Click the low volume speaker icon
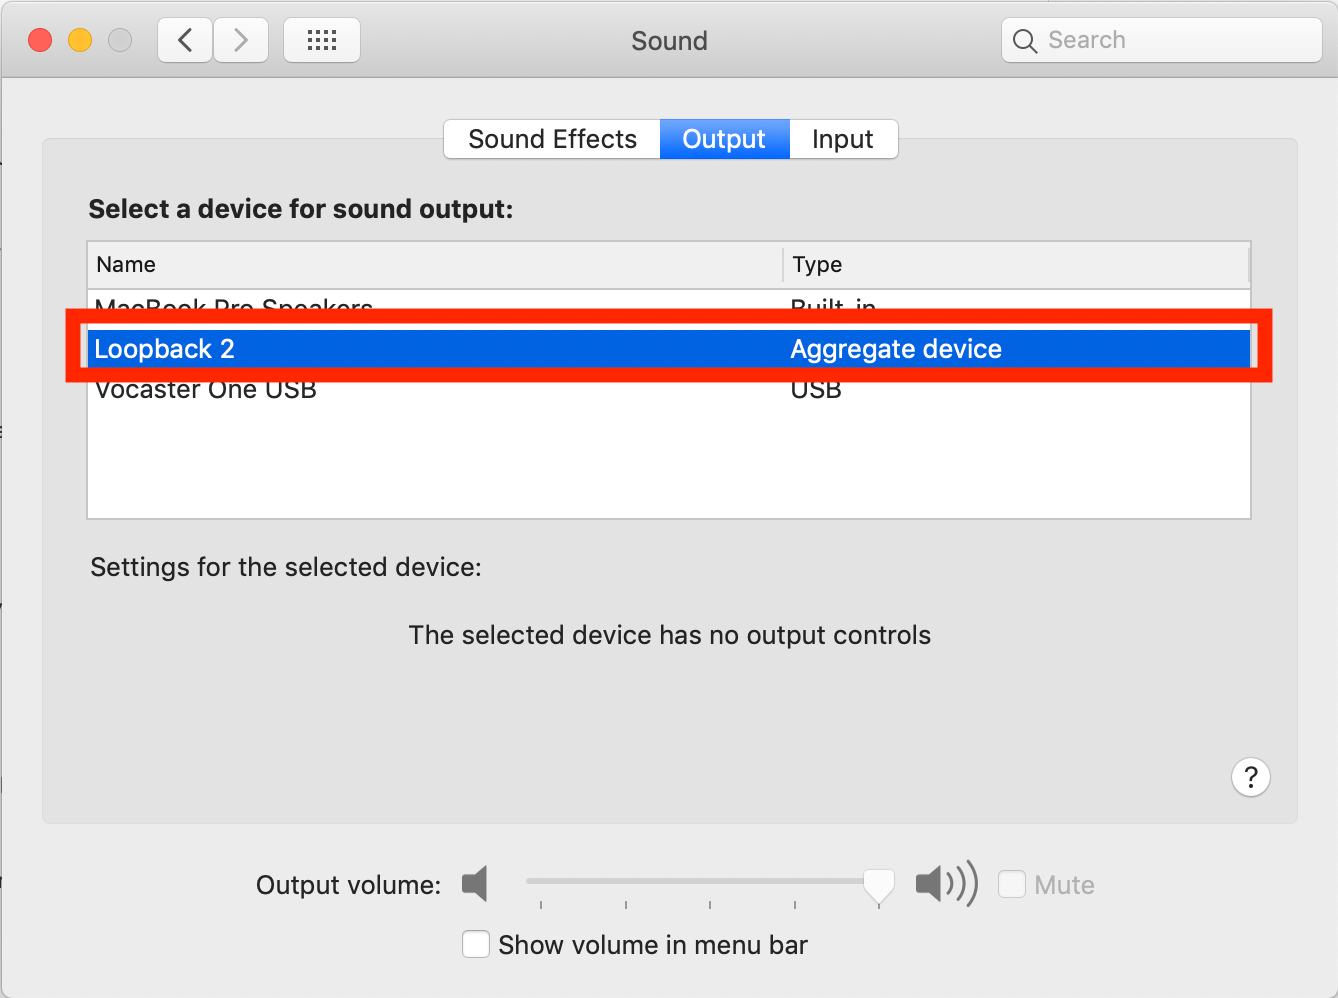Screen dimensions: 1338x998 point(475,884)
